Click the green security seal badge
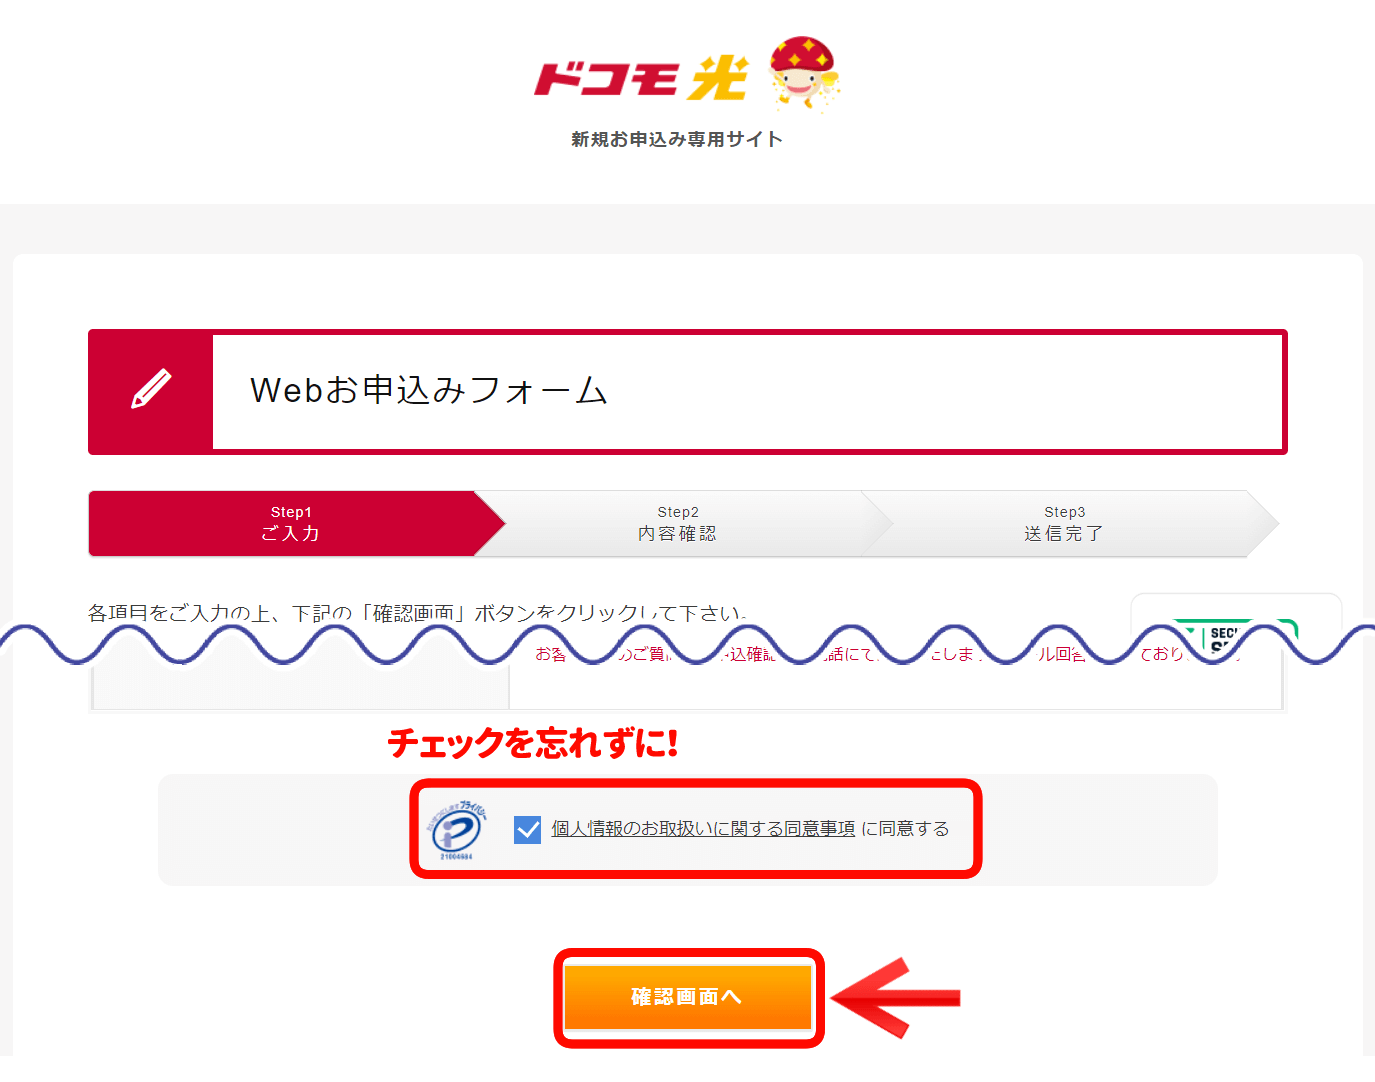The height and width of the screenshot is (1082, 1375). click(1235, 636)
